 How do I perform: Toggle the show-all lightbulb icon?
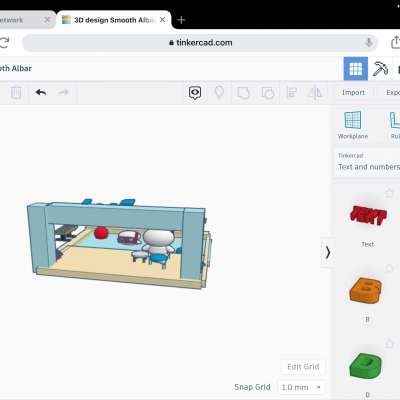coord(219,93)
